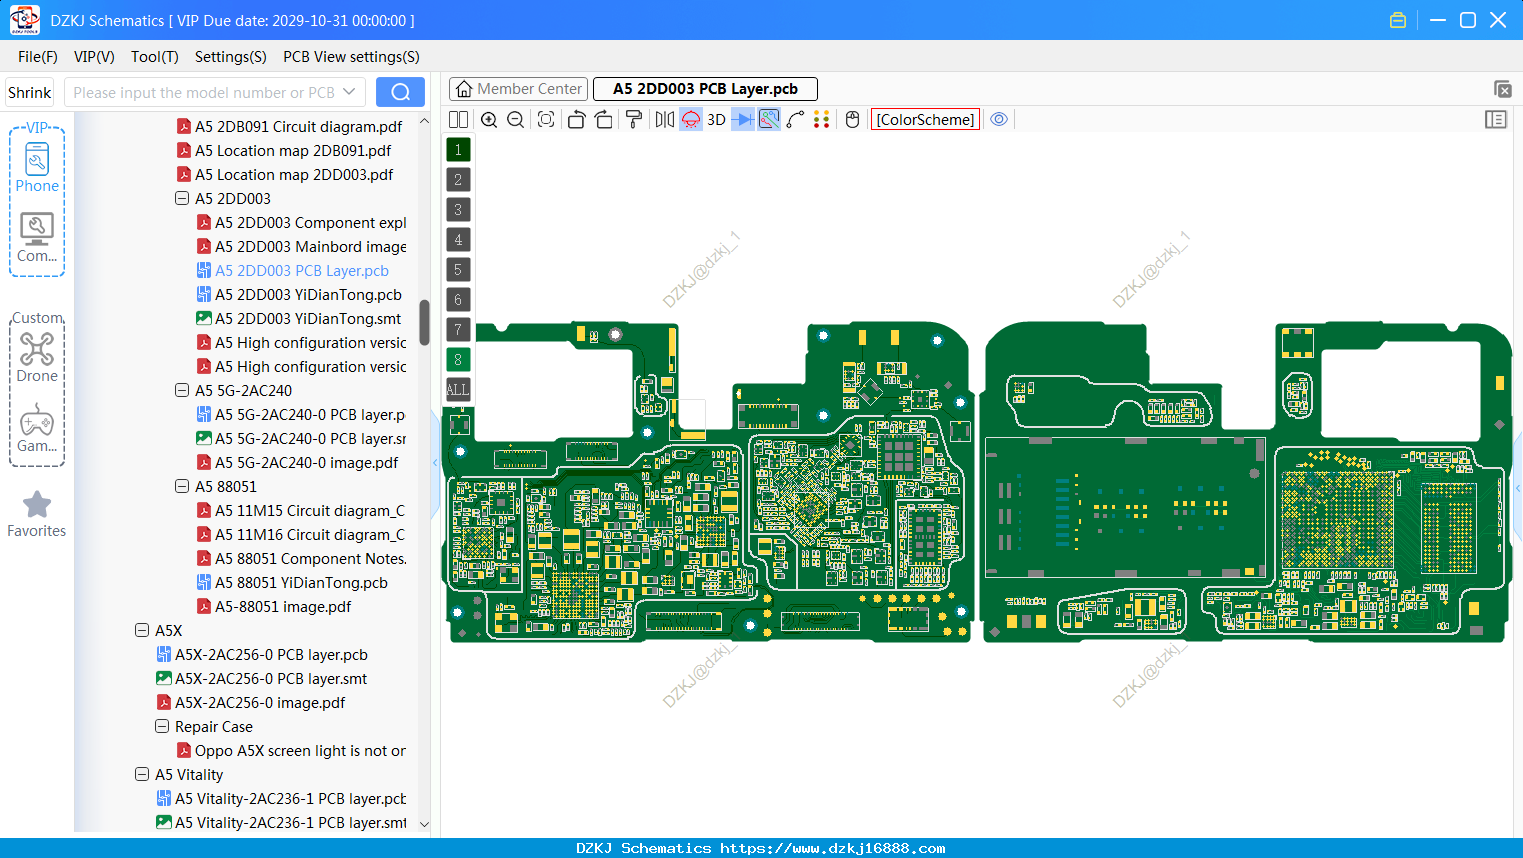This screenshot has width=1523, height=858.
Task: Toggle the right side panel icon
Action: [x=1496, y=119]
